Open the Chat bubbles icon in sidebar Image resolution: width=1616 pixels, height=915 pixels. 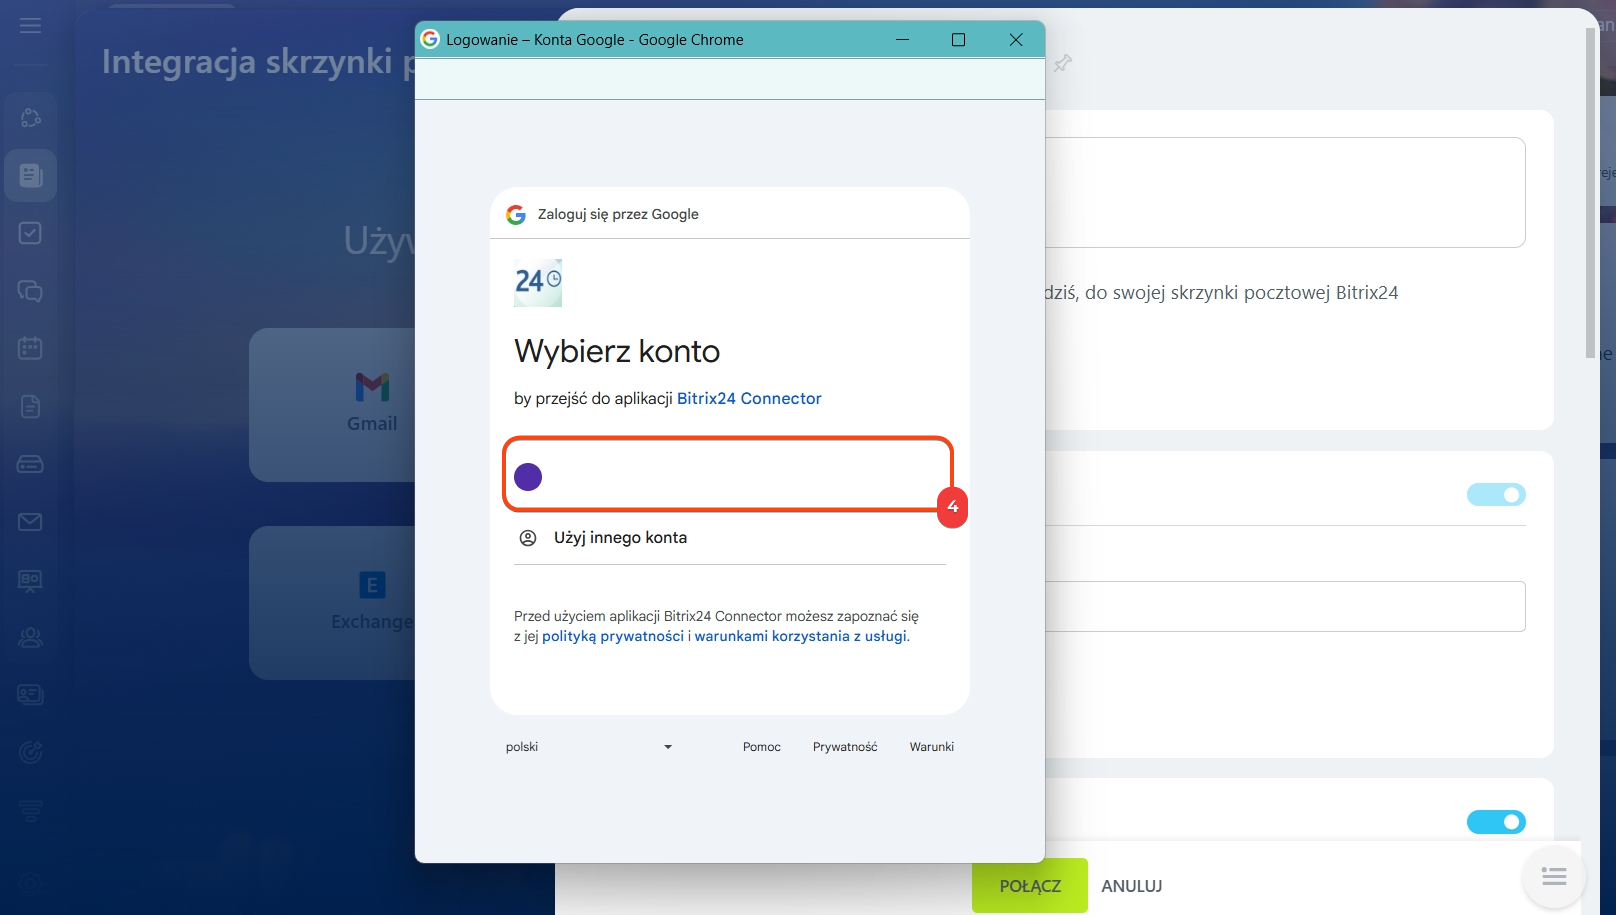coord(30,291)
